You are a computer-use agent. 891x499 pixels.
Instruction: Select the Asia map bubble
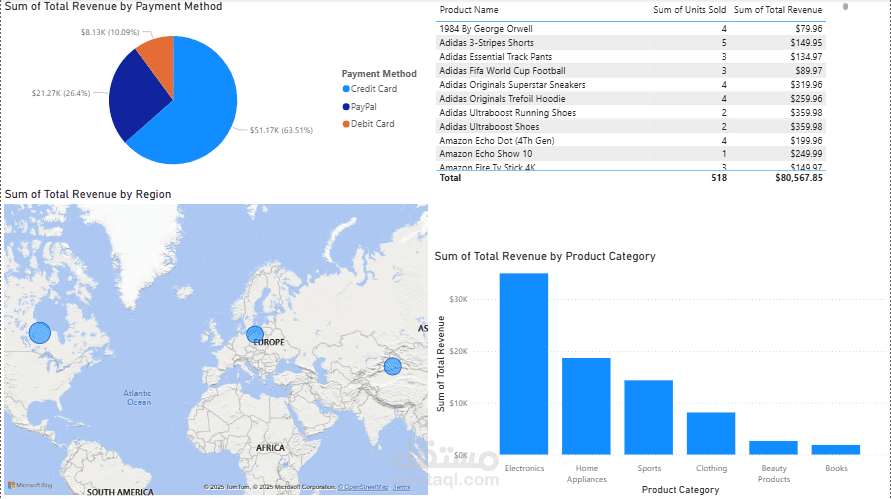click(x=392, y=367)
